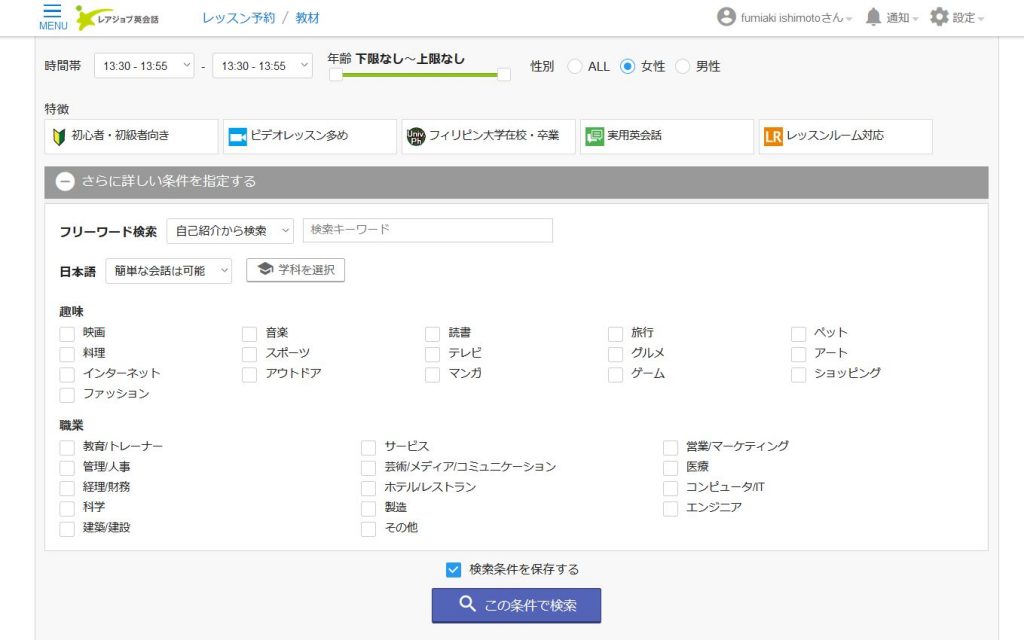
Task: Select the 男性 gender radio button
Action: (683, 67)
